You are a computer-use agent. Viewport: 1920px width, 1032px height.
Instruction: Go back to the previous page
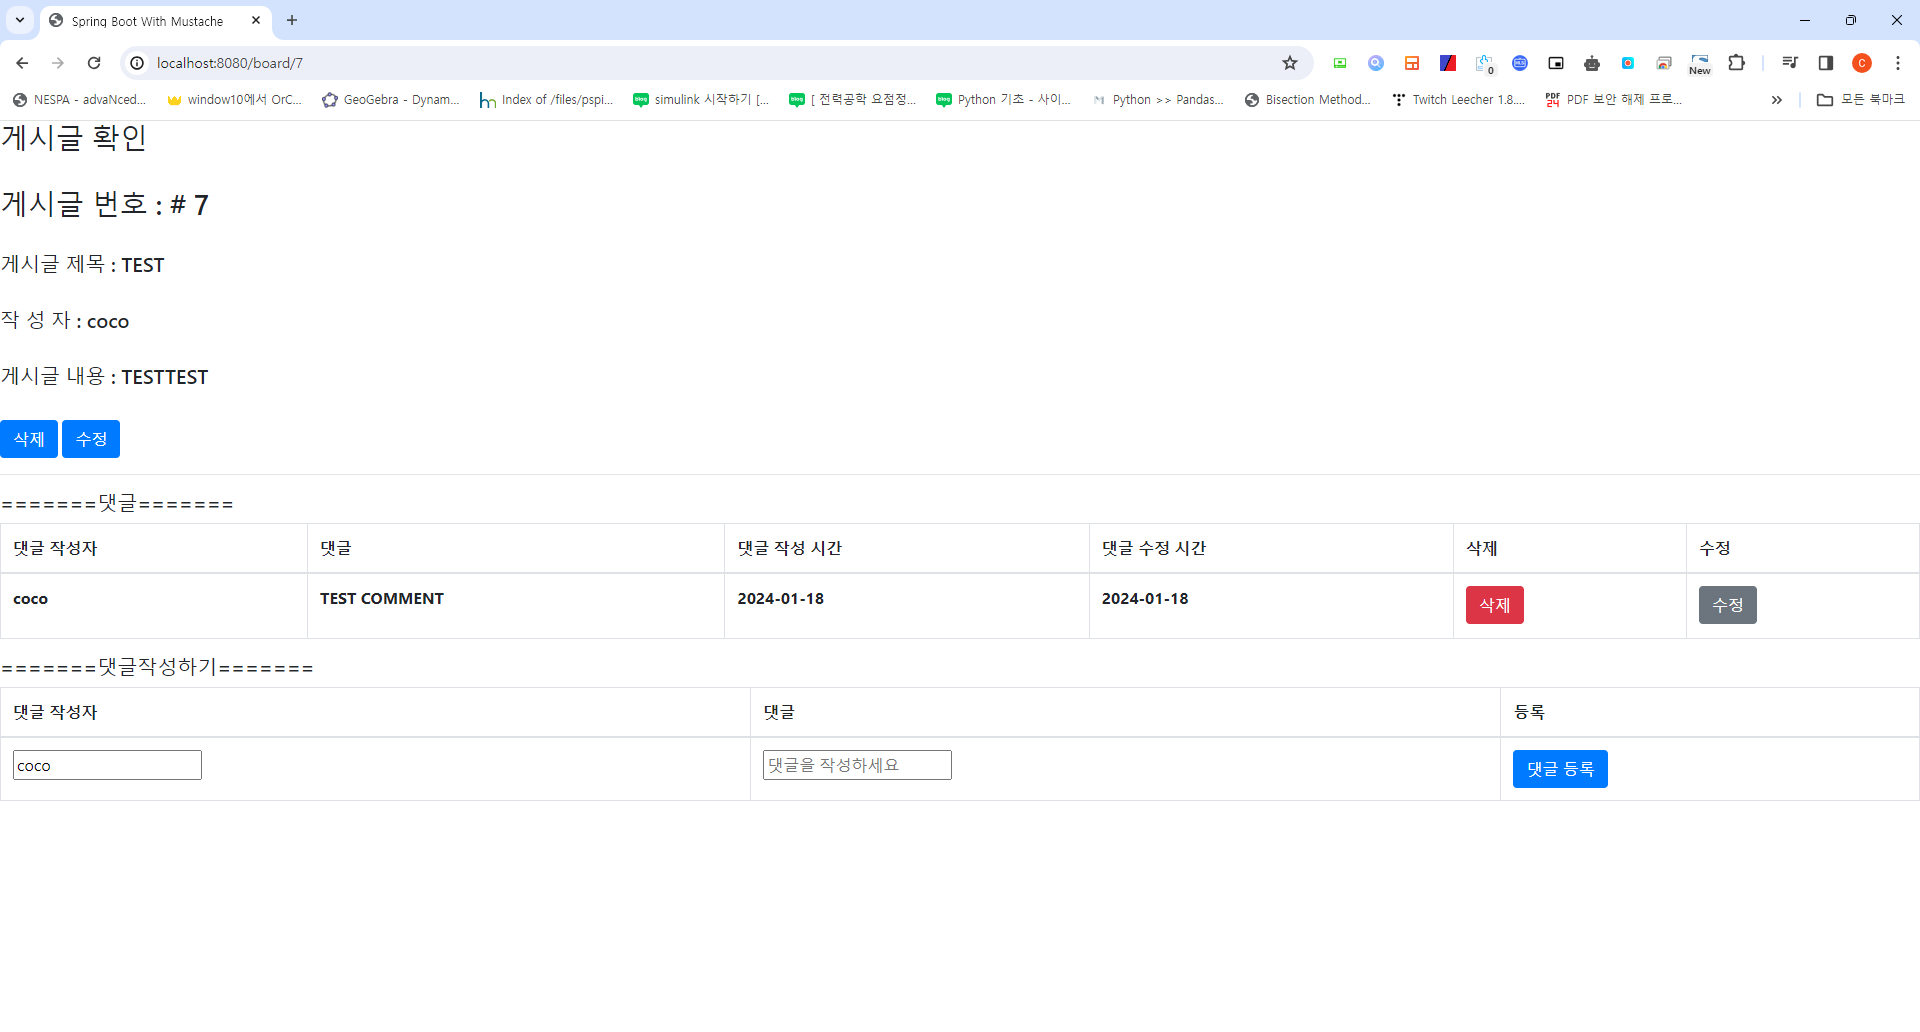[x=22, y=63]
